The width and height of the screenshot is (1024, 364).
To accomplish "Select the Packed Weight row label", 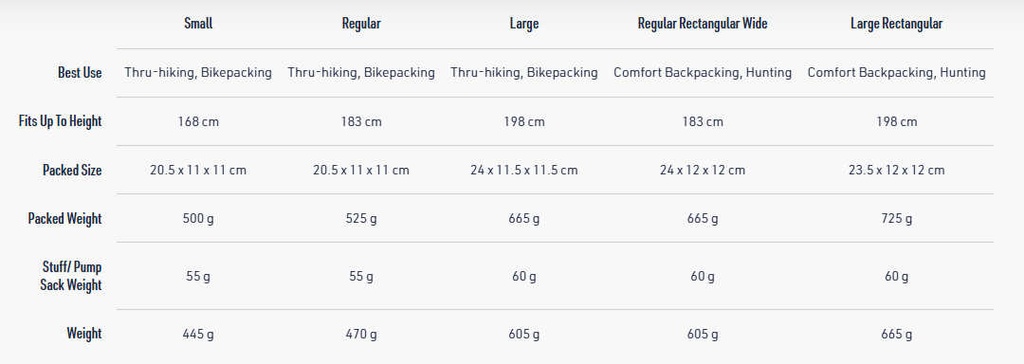I will [x=65, y=218].
